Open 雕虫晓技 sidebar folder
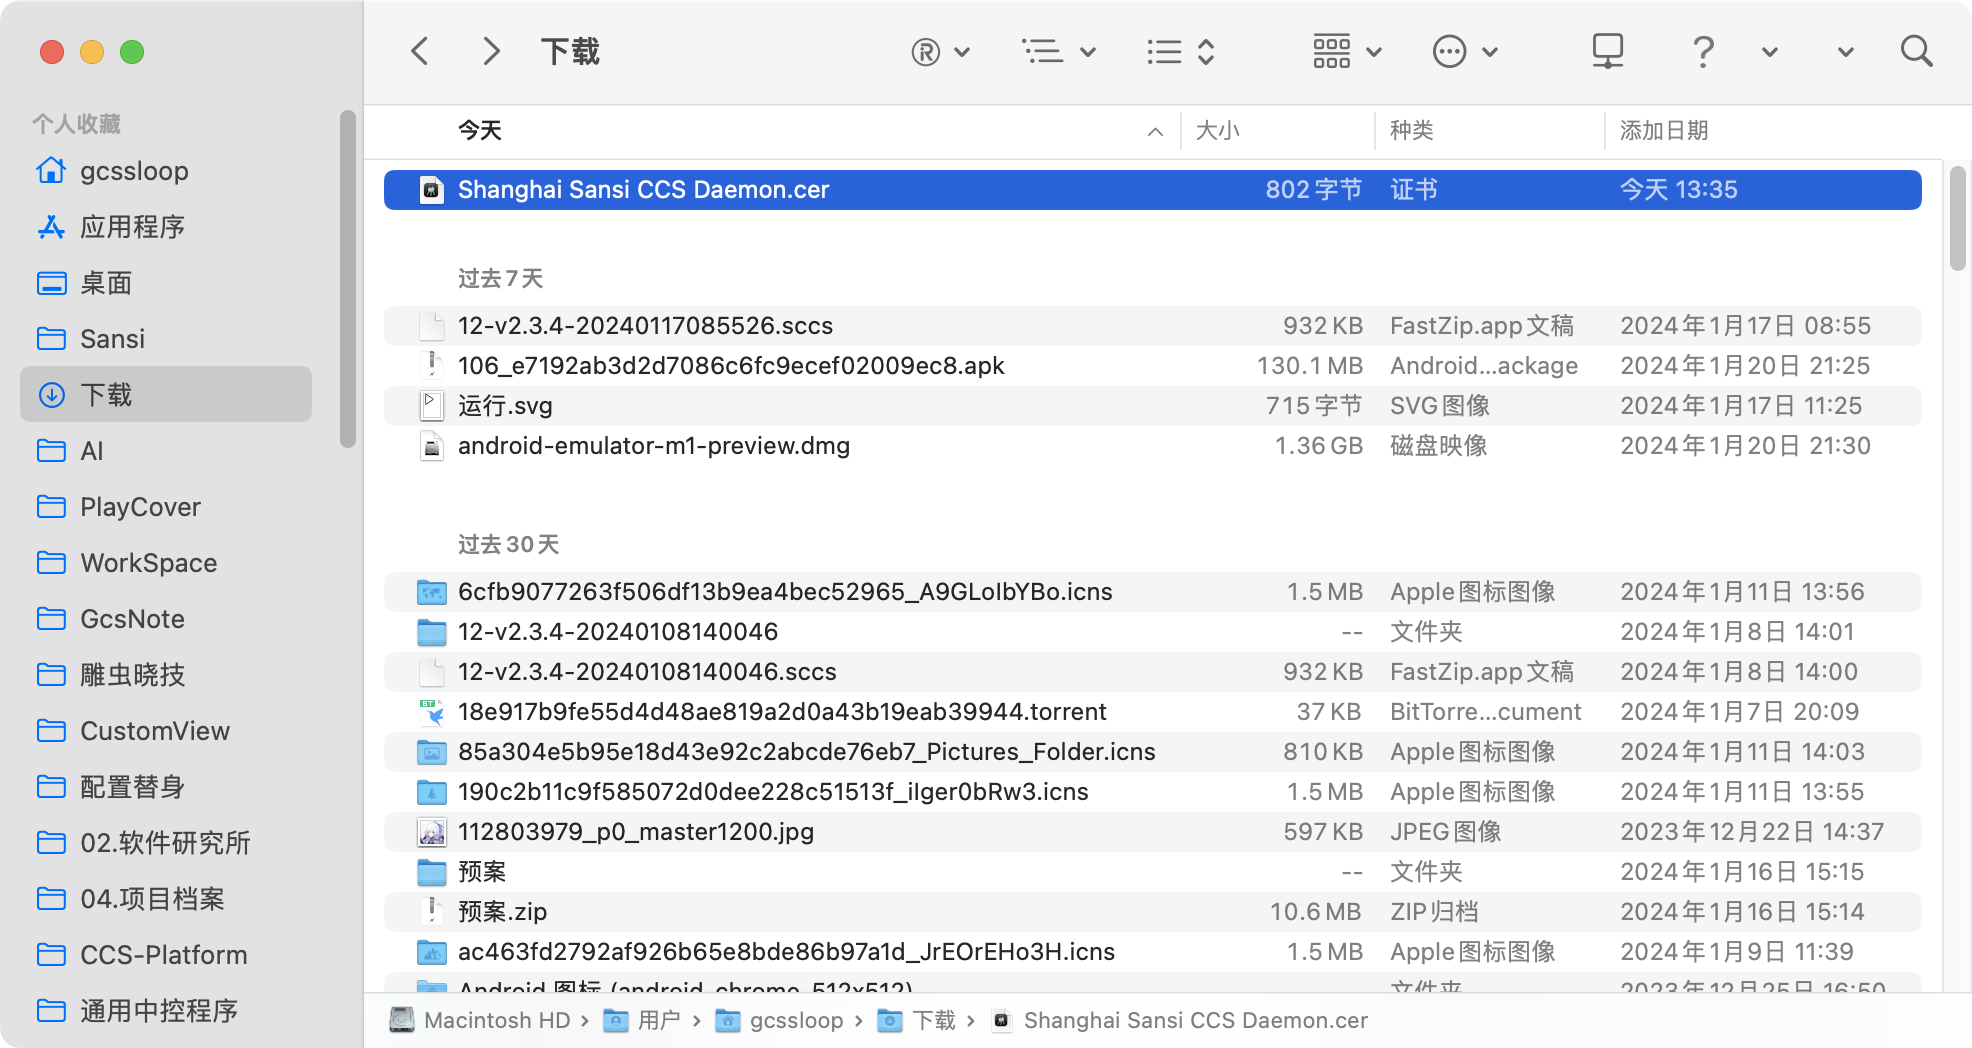 (165, 675)
